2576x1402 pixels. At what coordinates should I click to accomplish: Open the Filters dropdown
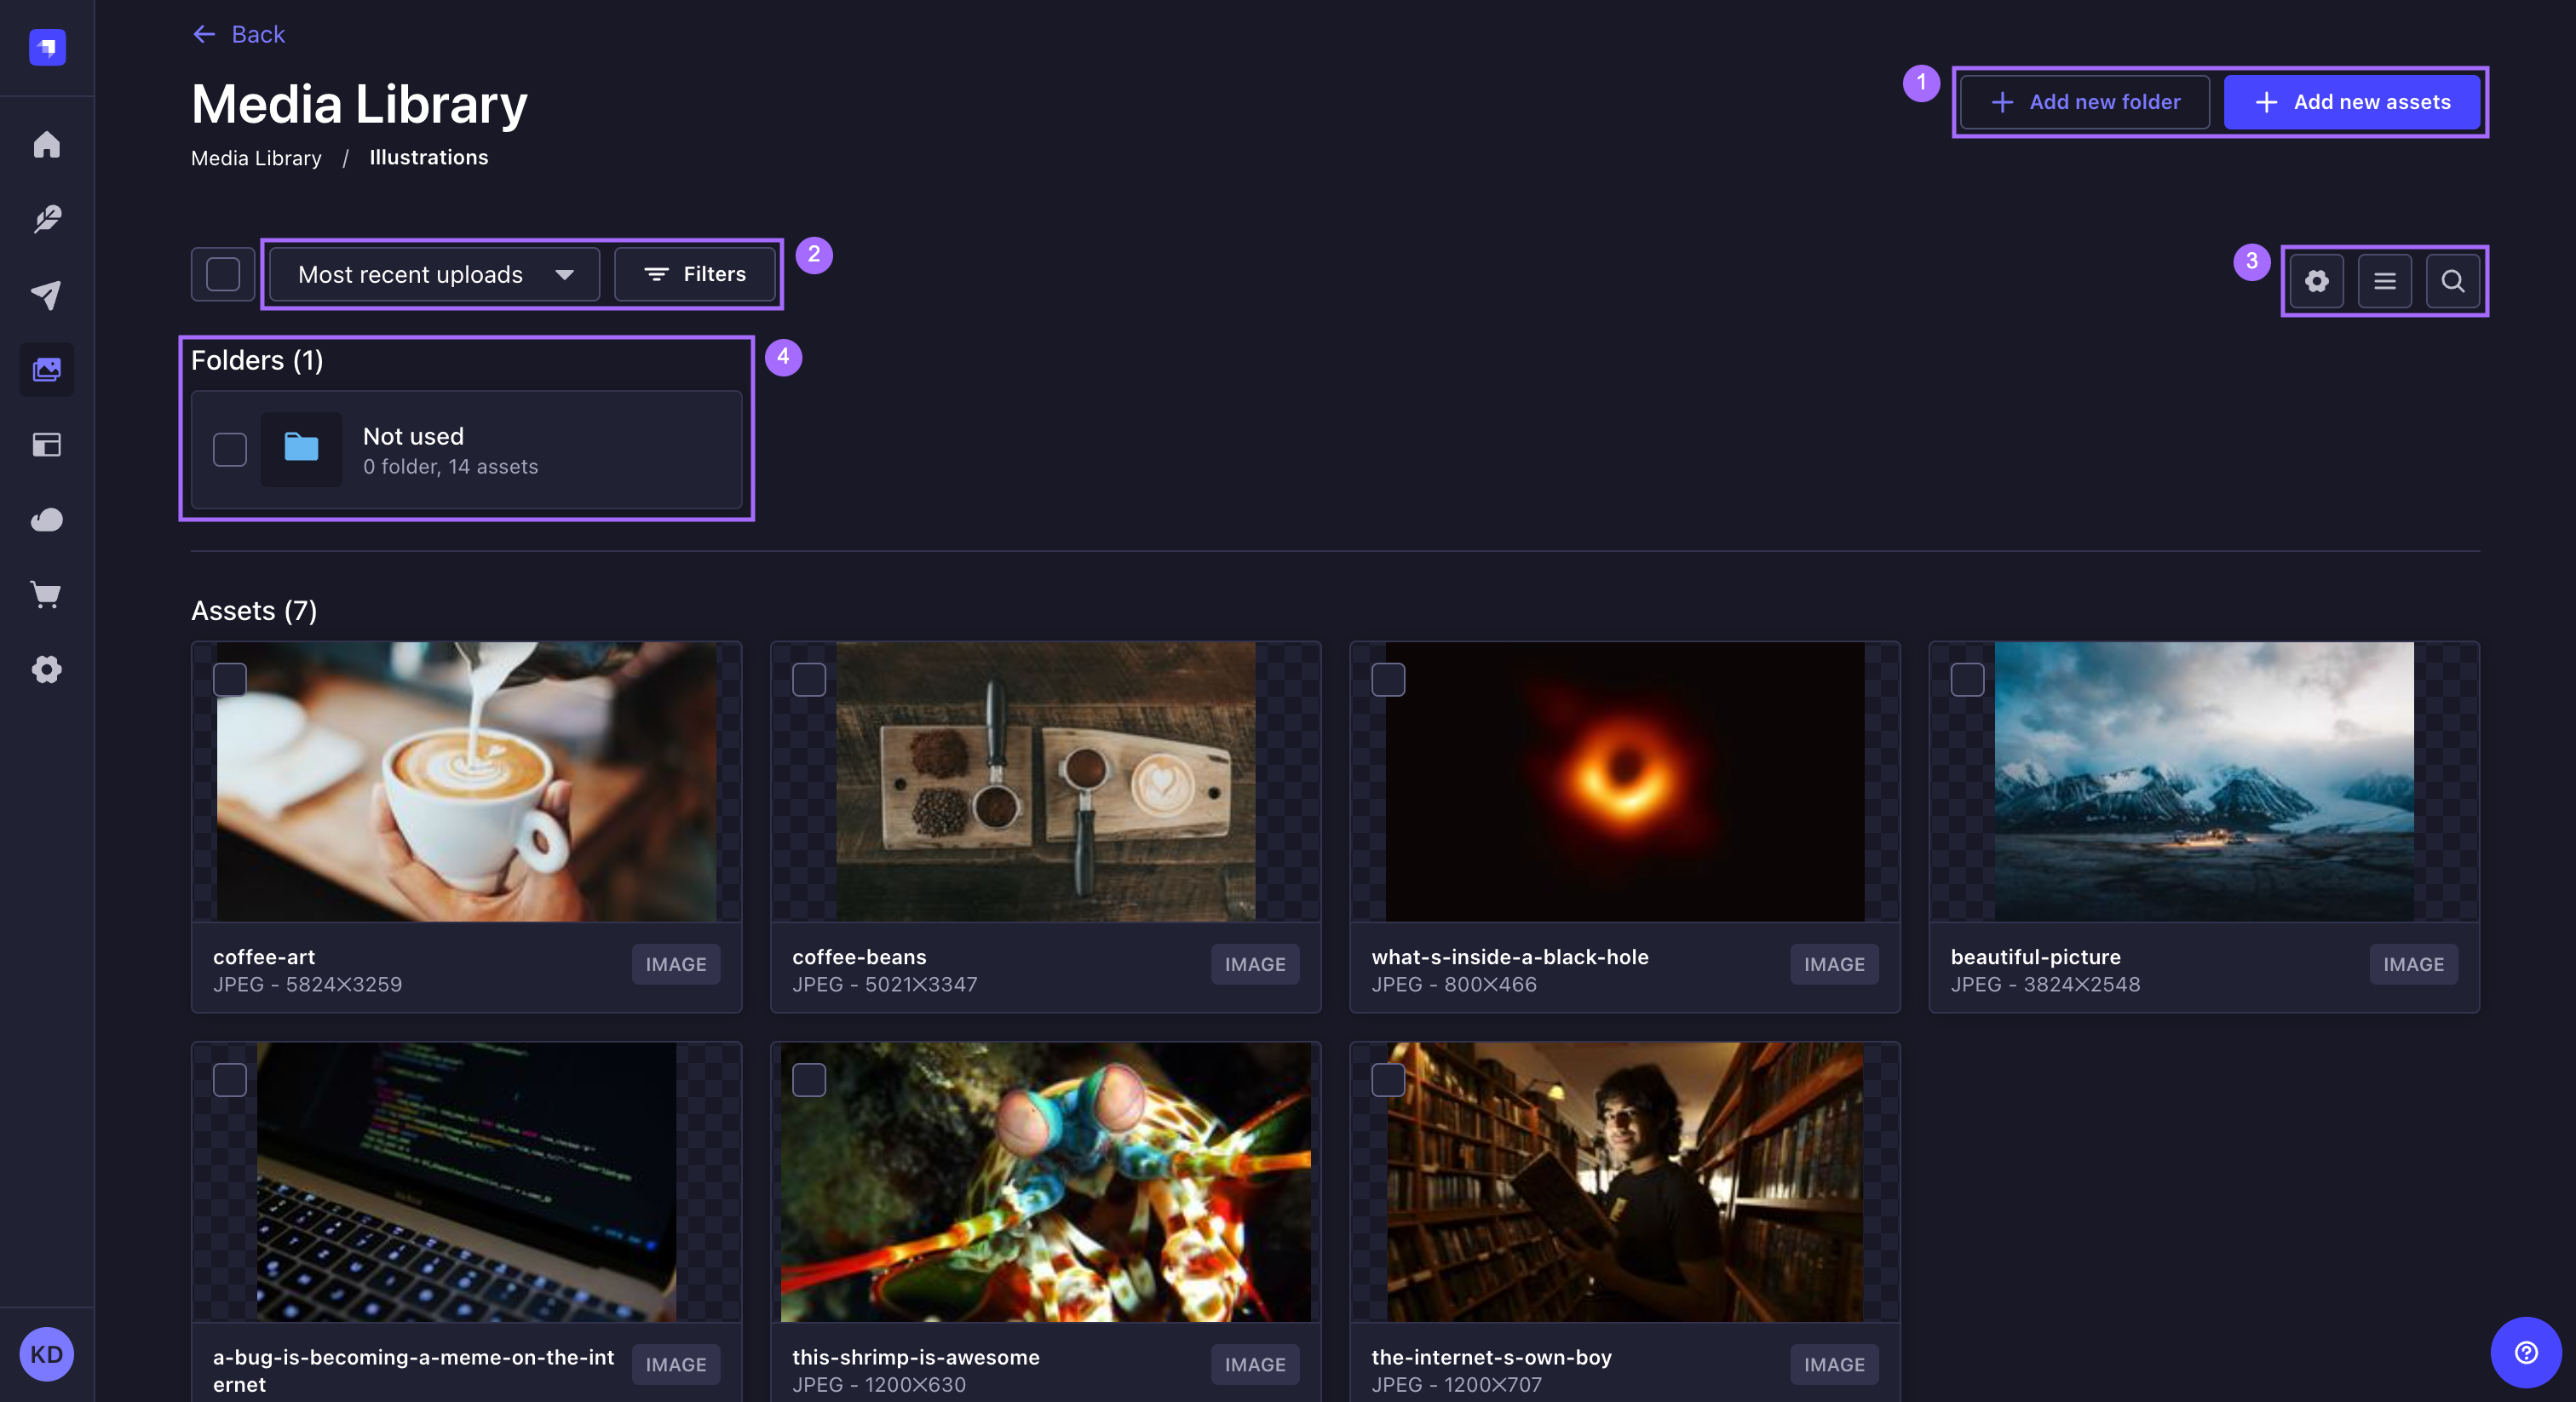tap(696, 274)
